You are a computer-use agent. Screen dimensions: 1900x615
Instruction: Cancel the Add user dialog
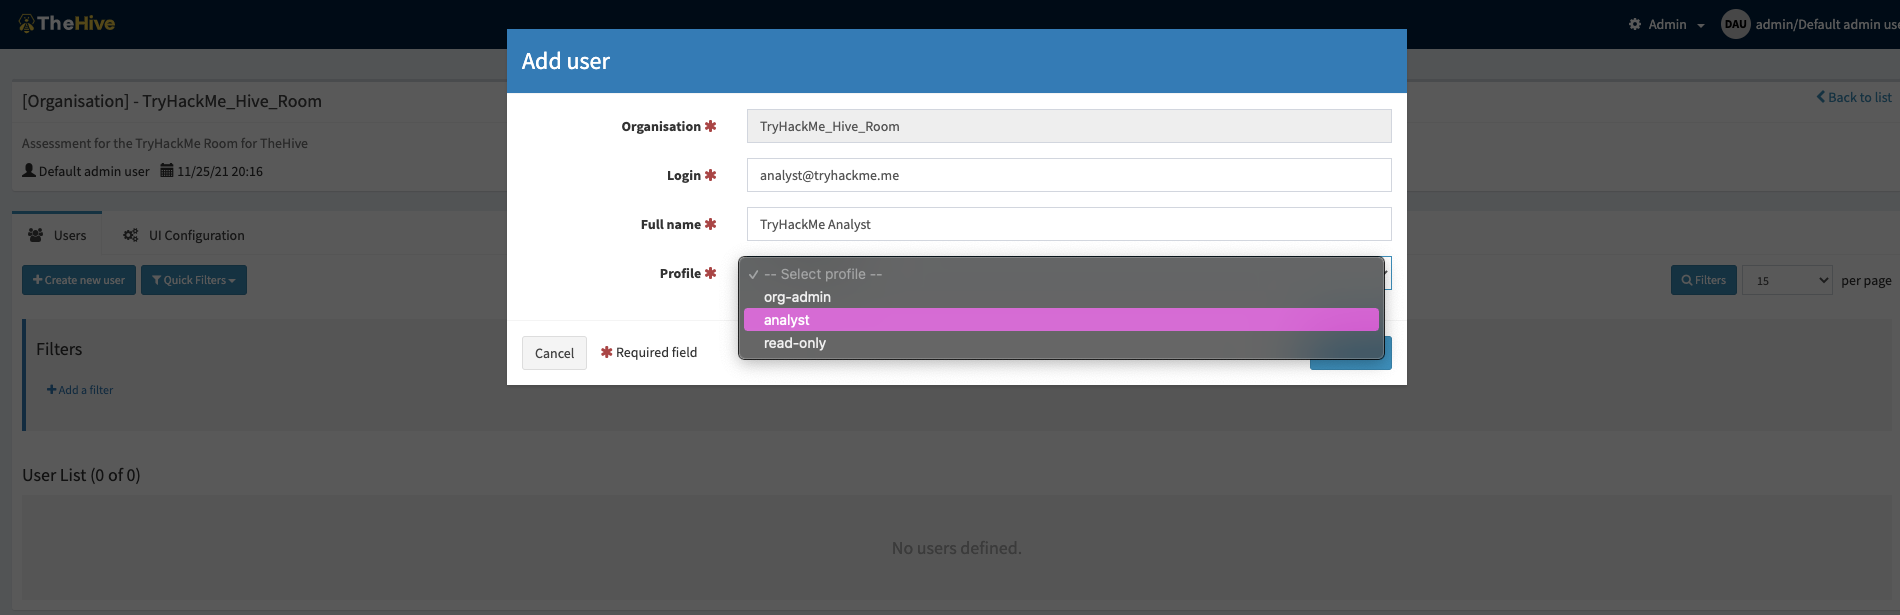click(554, 353)
